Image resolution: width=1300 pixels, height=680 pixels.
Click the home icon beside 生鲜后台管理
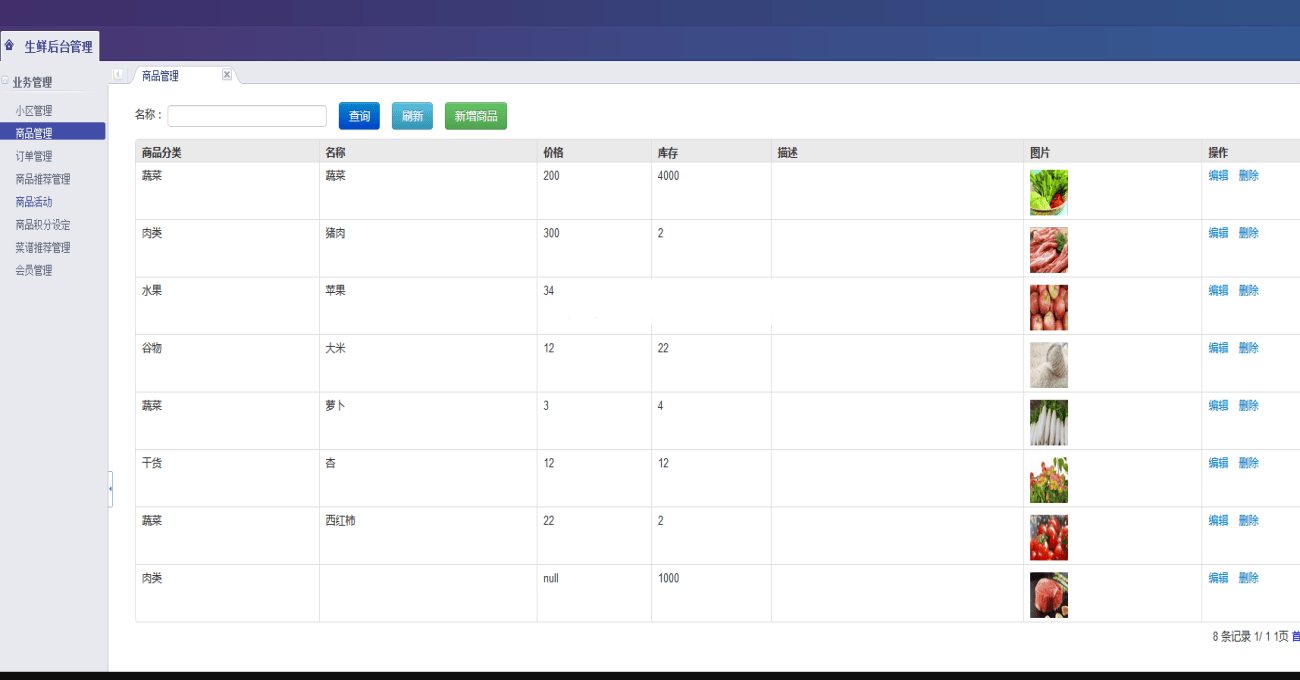[x=9, y=45]
